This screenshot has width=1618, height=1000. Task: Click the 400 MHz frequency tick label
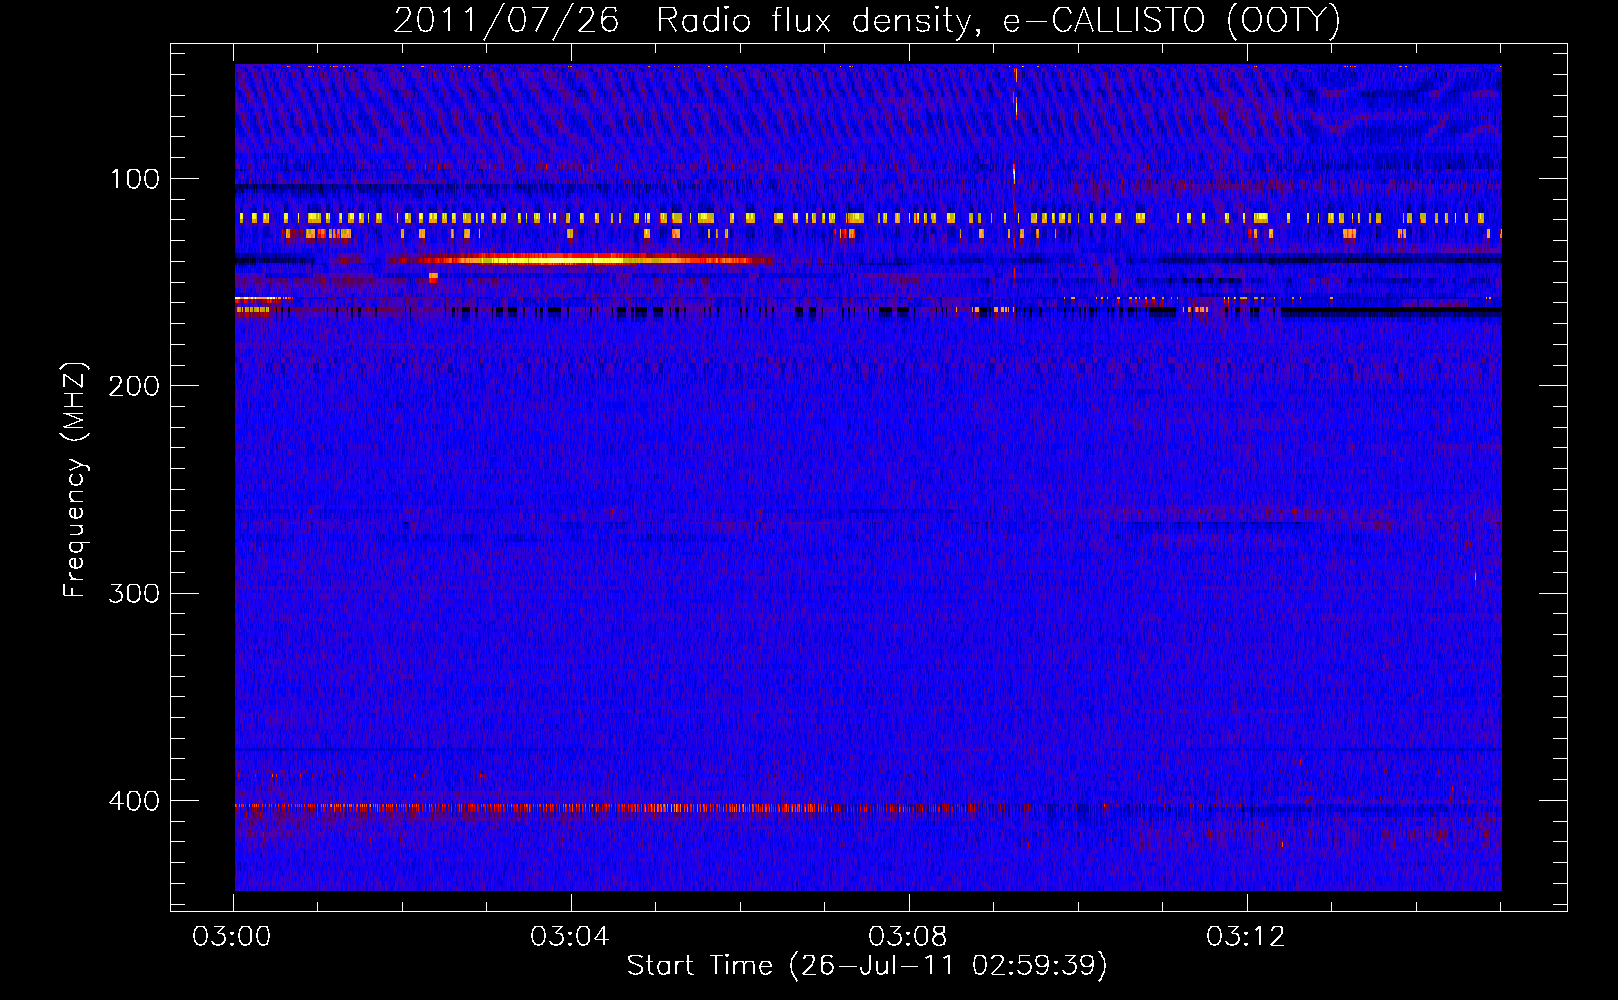pos(135,801)
